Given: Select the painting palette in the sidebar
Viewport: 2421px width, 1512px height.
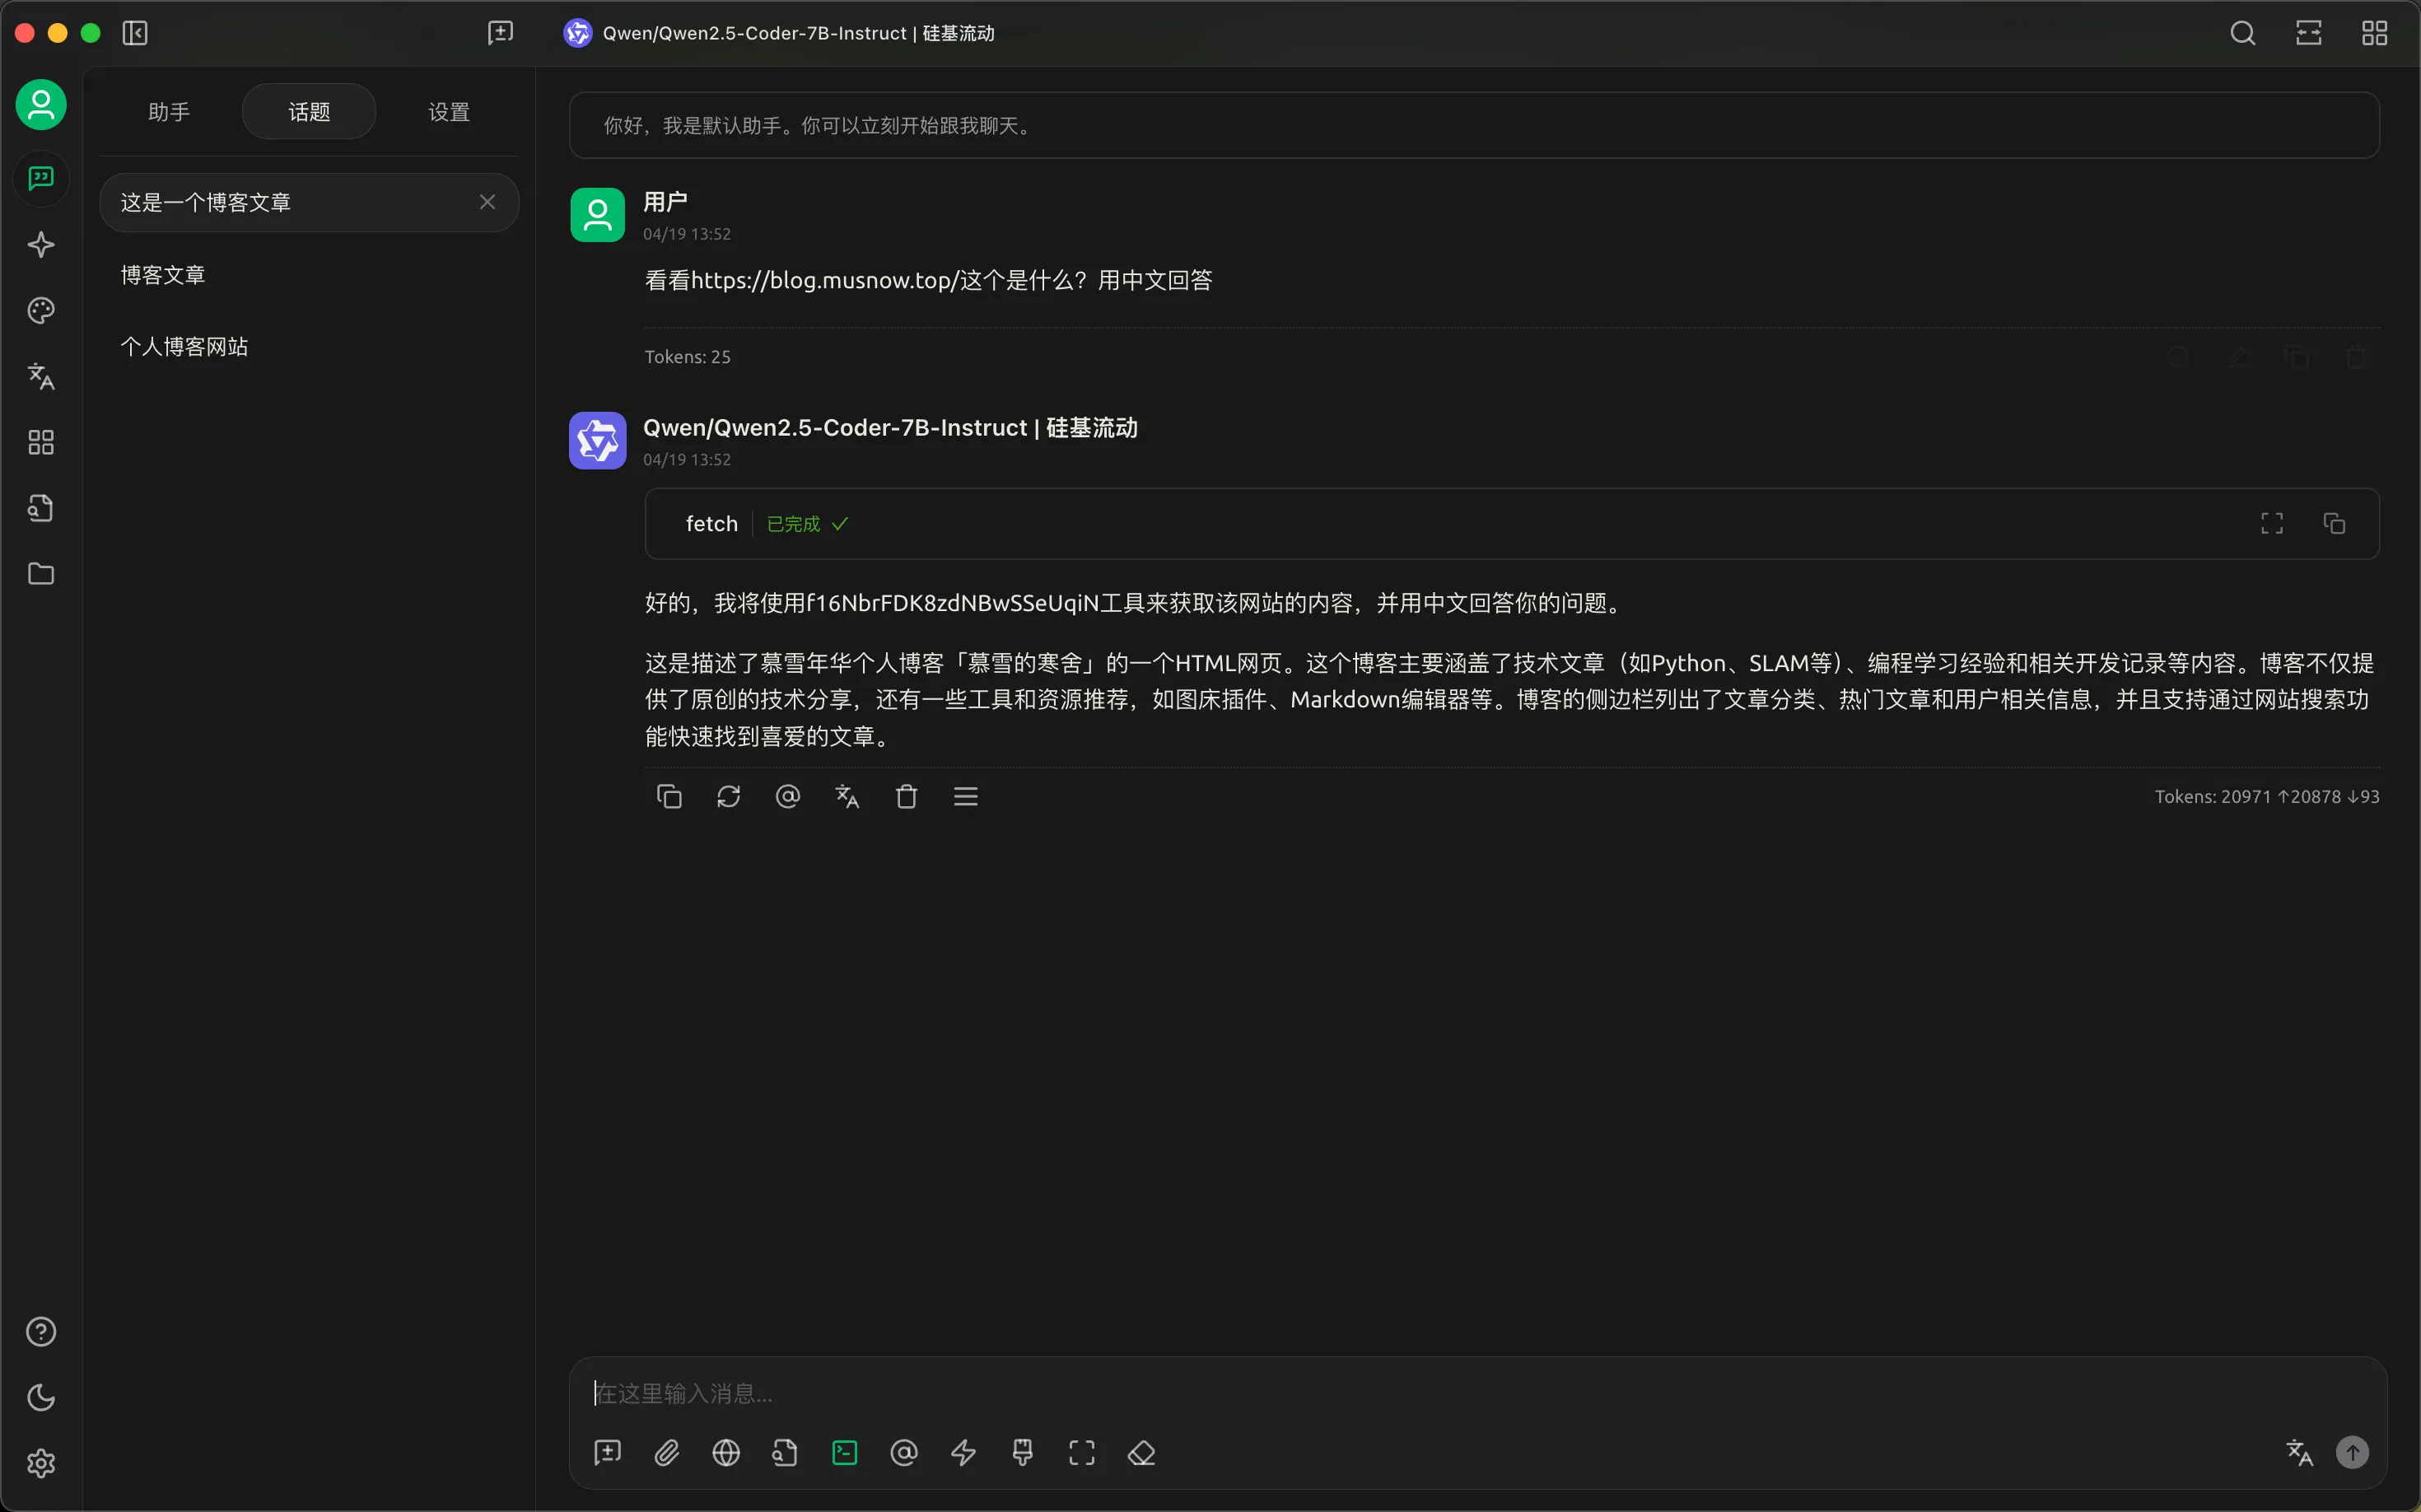Looking at the screenshot, I should pyautogui.click(x=40, y=310).
